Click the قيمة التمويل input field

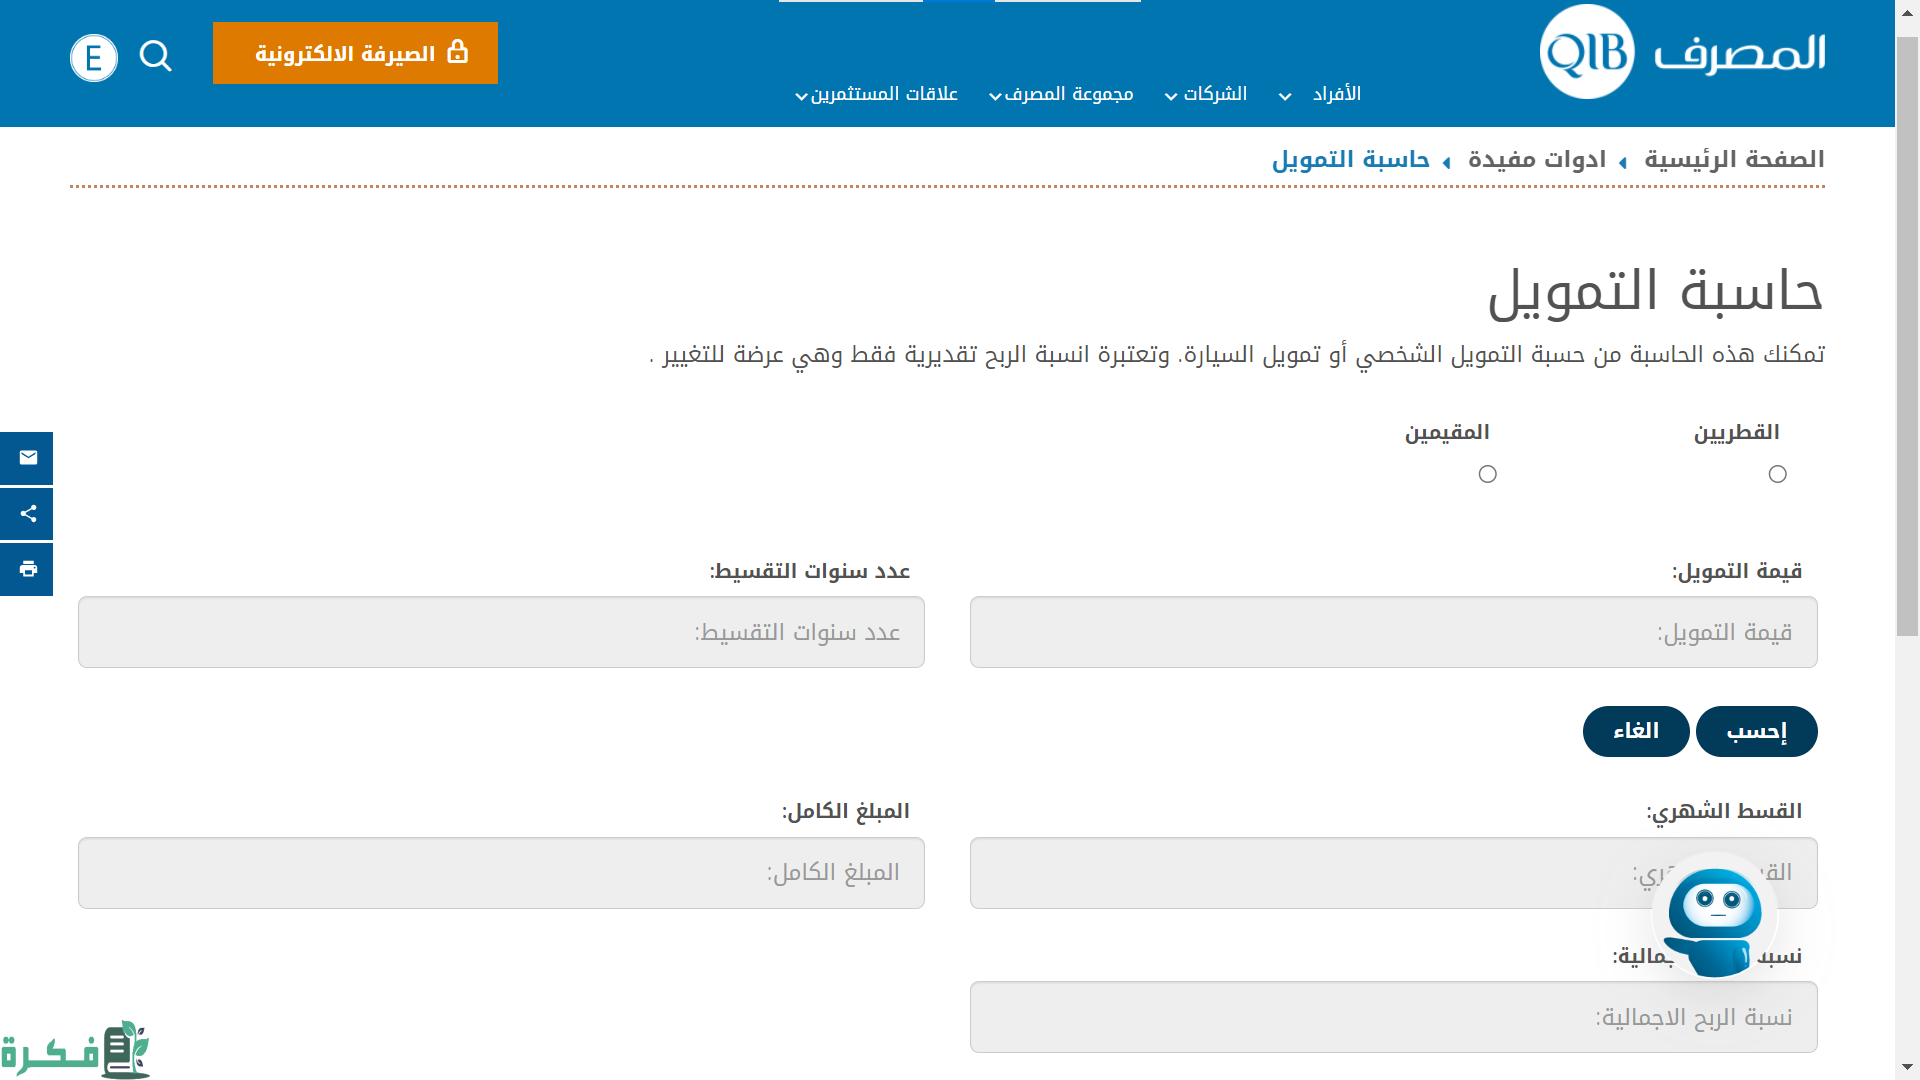[1393, 632]
